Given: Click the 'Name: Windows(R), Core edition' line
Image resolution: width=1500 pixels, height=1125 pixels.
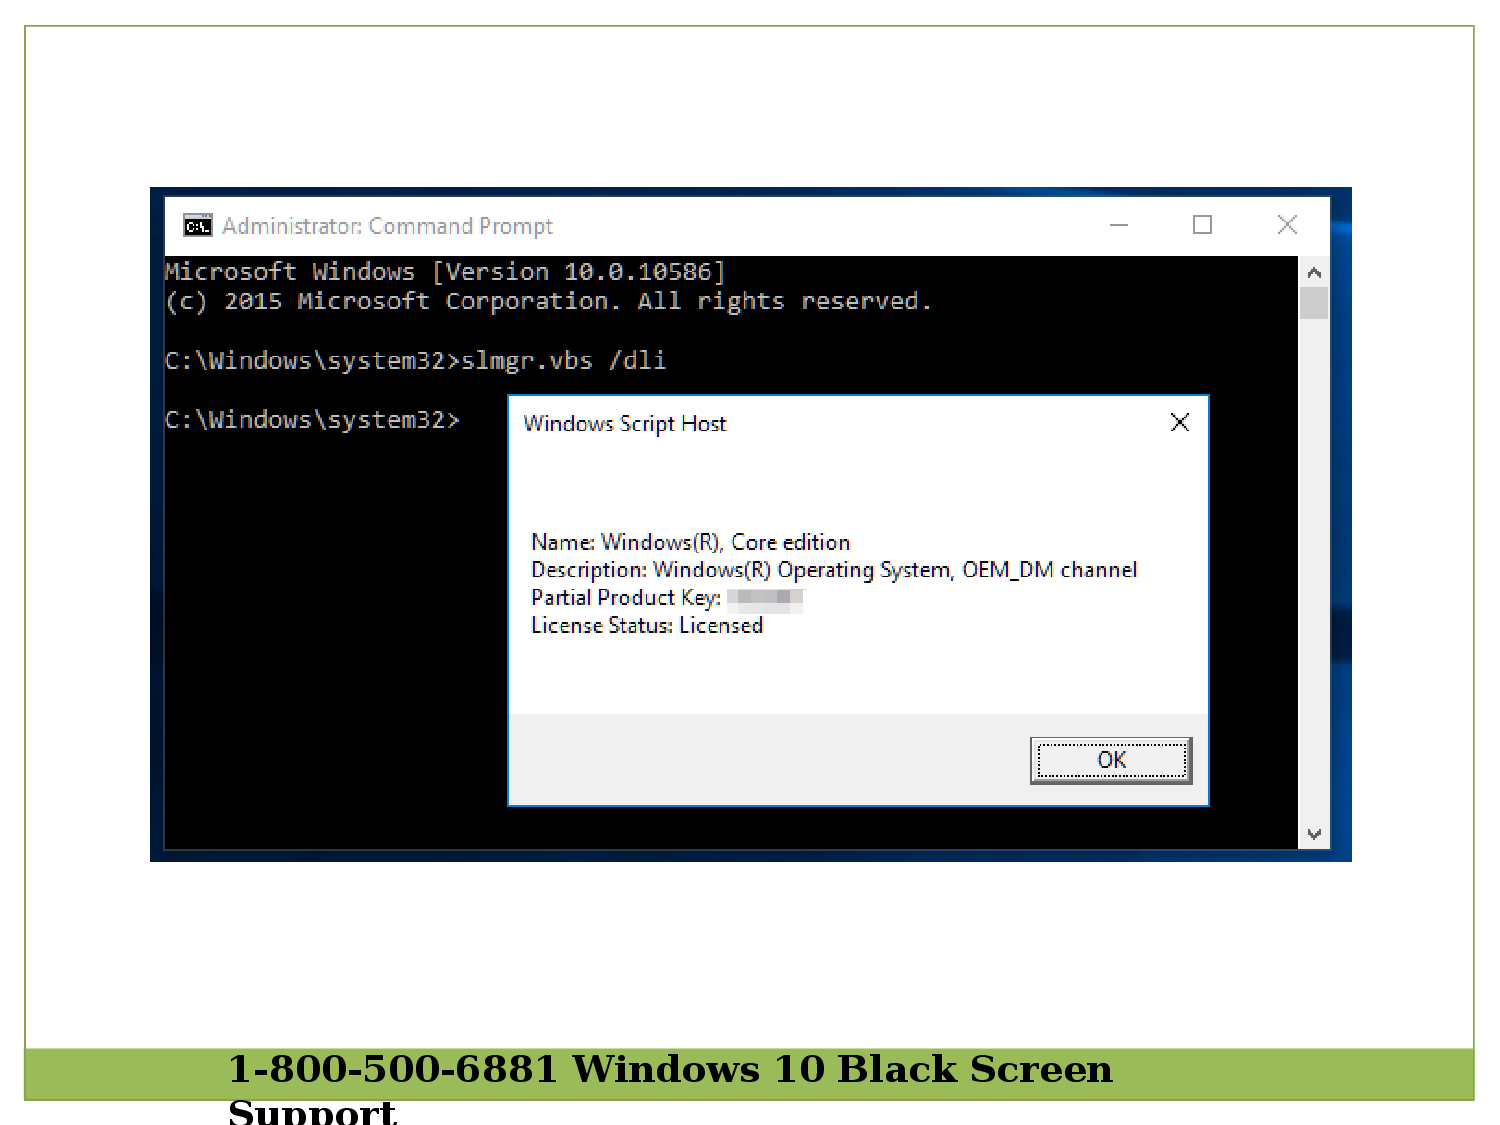Looking at the screenshot, I should pos(691,543).
